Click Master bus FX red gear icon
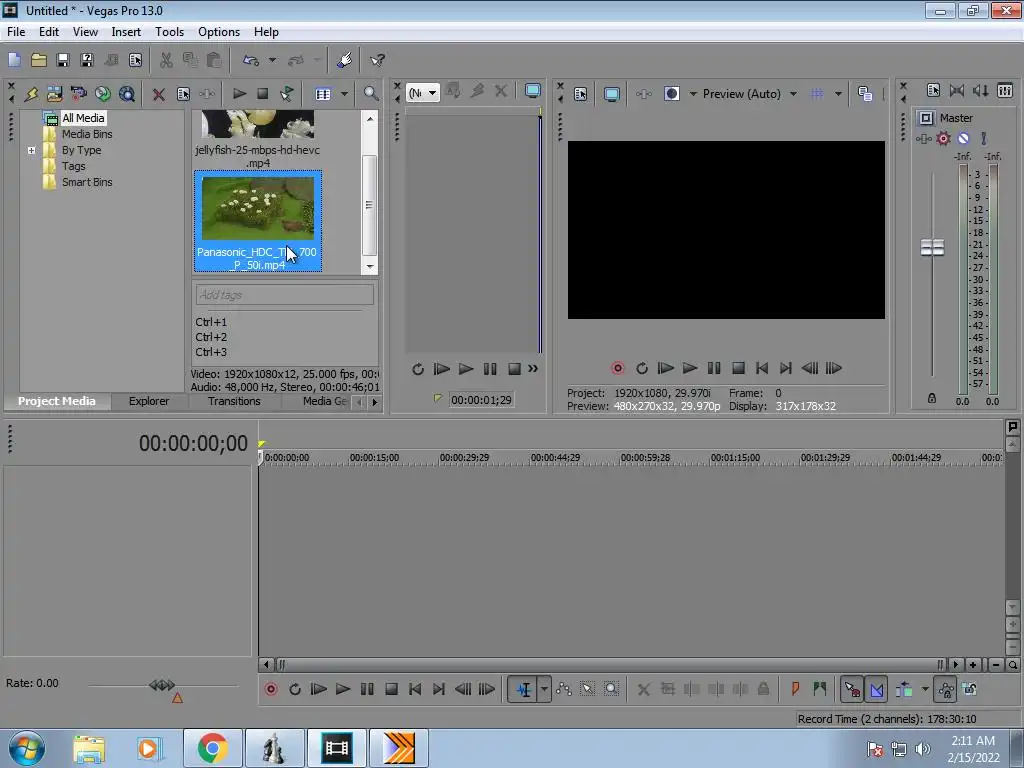 click(943, 138)
